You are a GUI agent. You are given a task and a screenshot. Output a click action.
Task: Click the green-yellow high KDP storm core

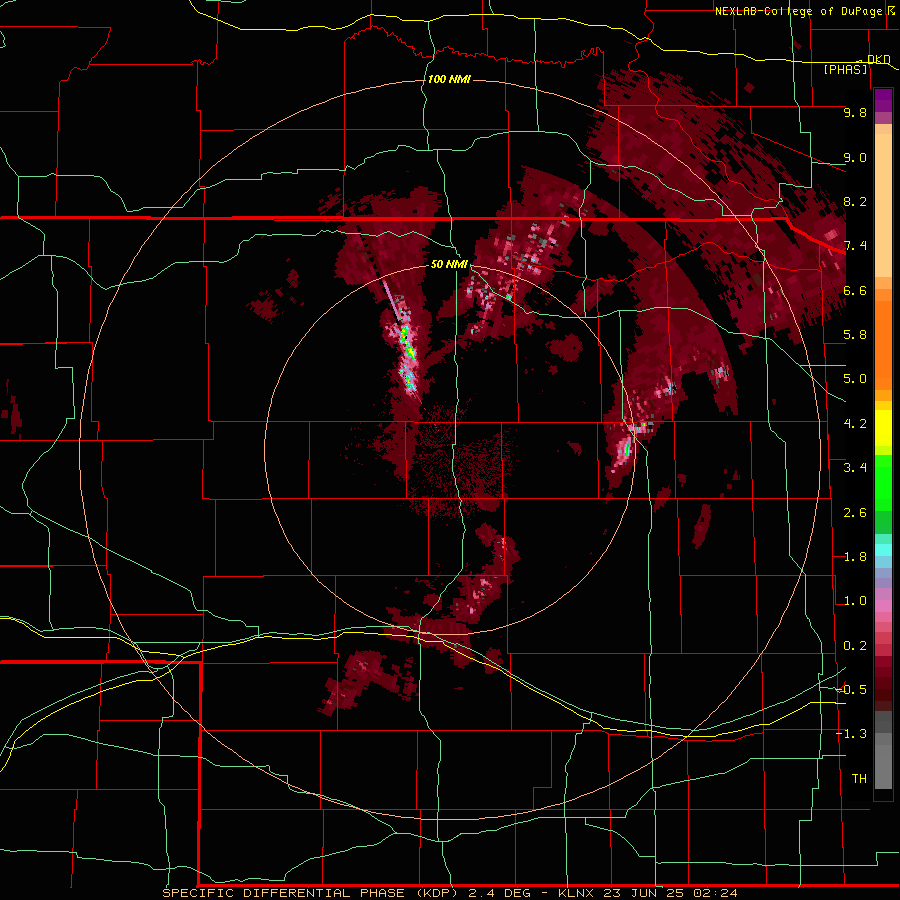[407, 342]
